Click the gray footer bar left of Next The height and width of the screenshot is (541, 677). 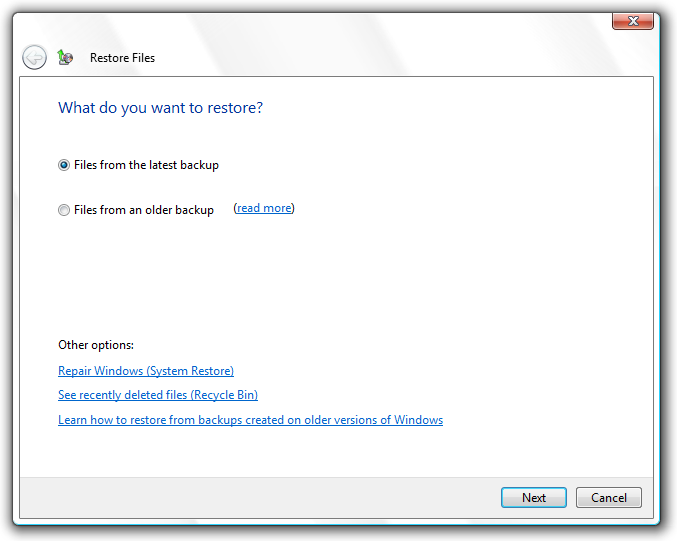pos(259,498)
